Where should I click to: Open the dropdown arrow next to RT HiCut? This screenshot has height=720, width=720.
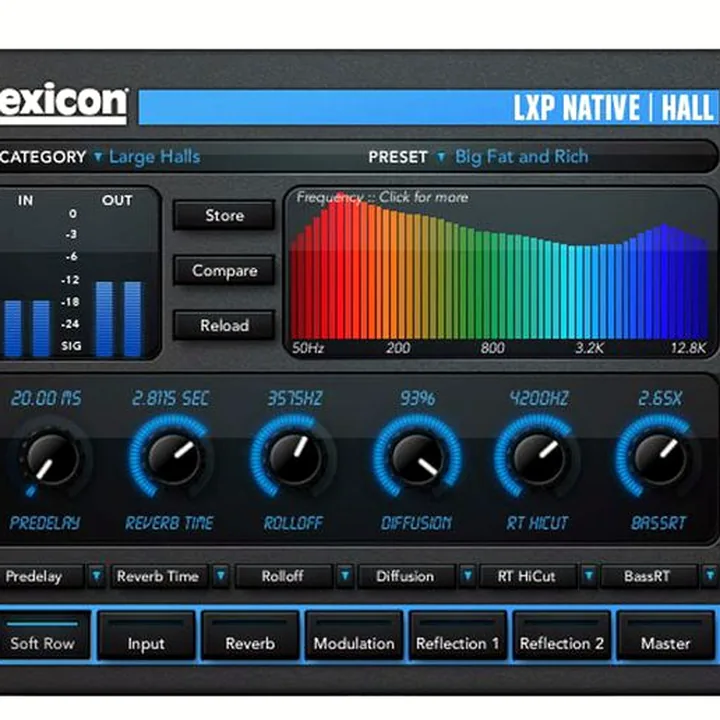coord(589,576)
